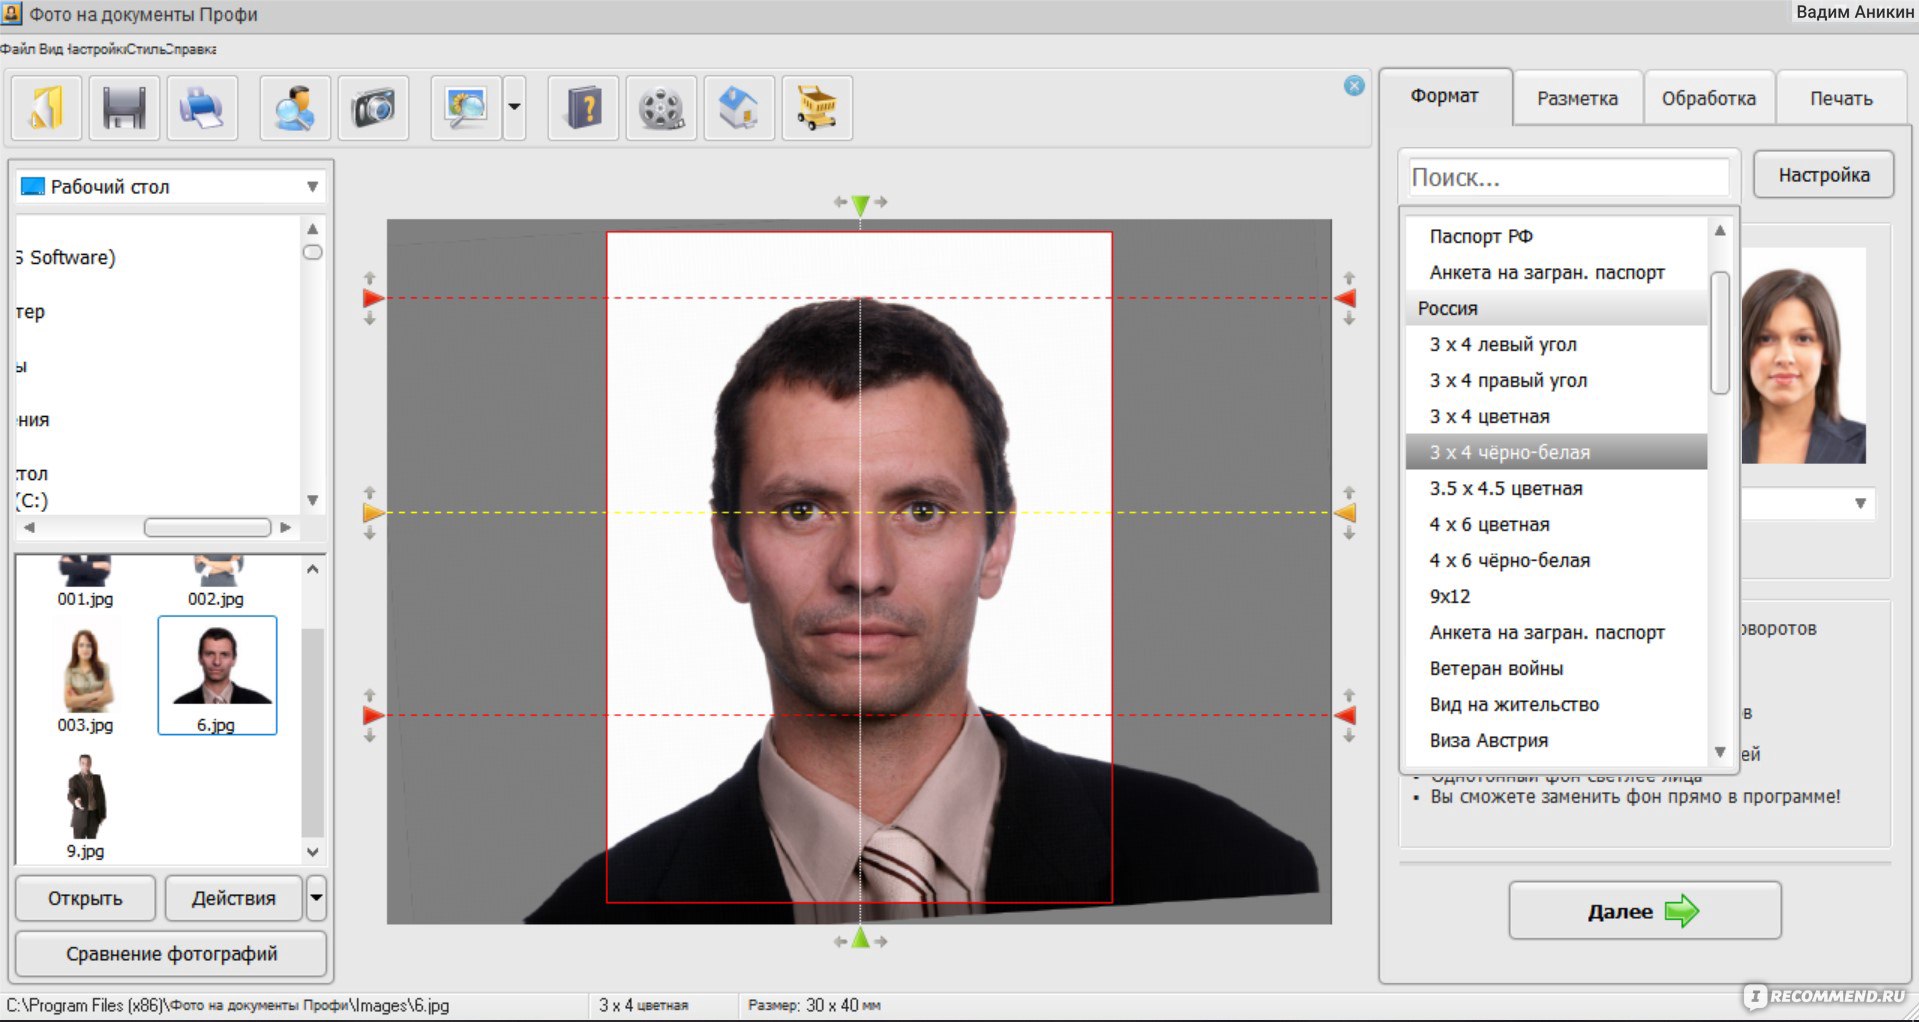
Task: Close the toolbar with the blue X icon
Action: pyautogui.click(x=1354, y=86)
